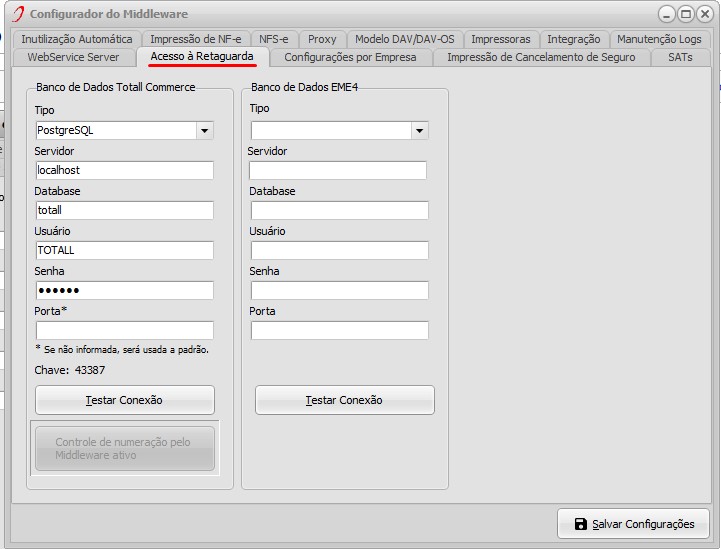721x549 pixels.
Task: Open the Inutilização Automática tab
Action: point(77,39)
